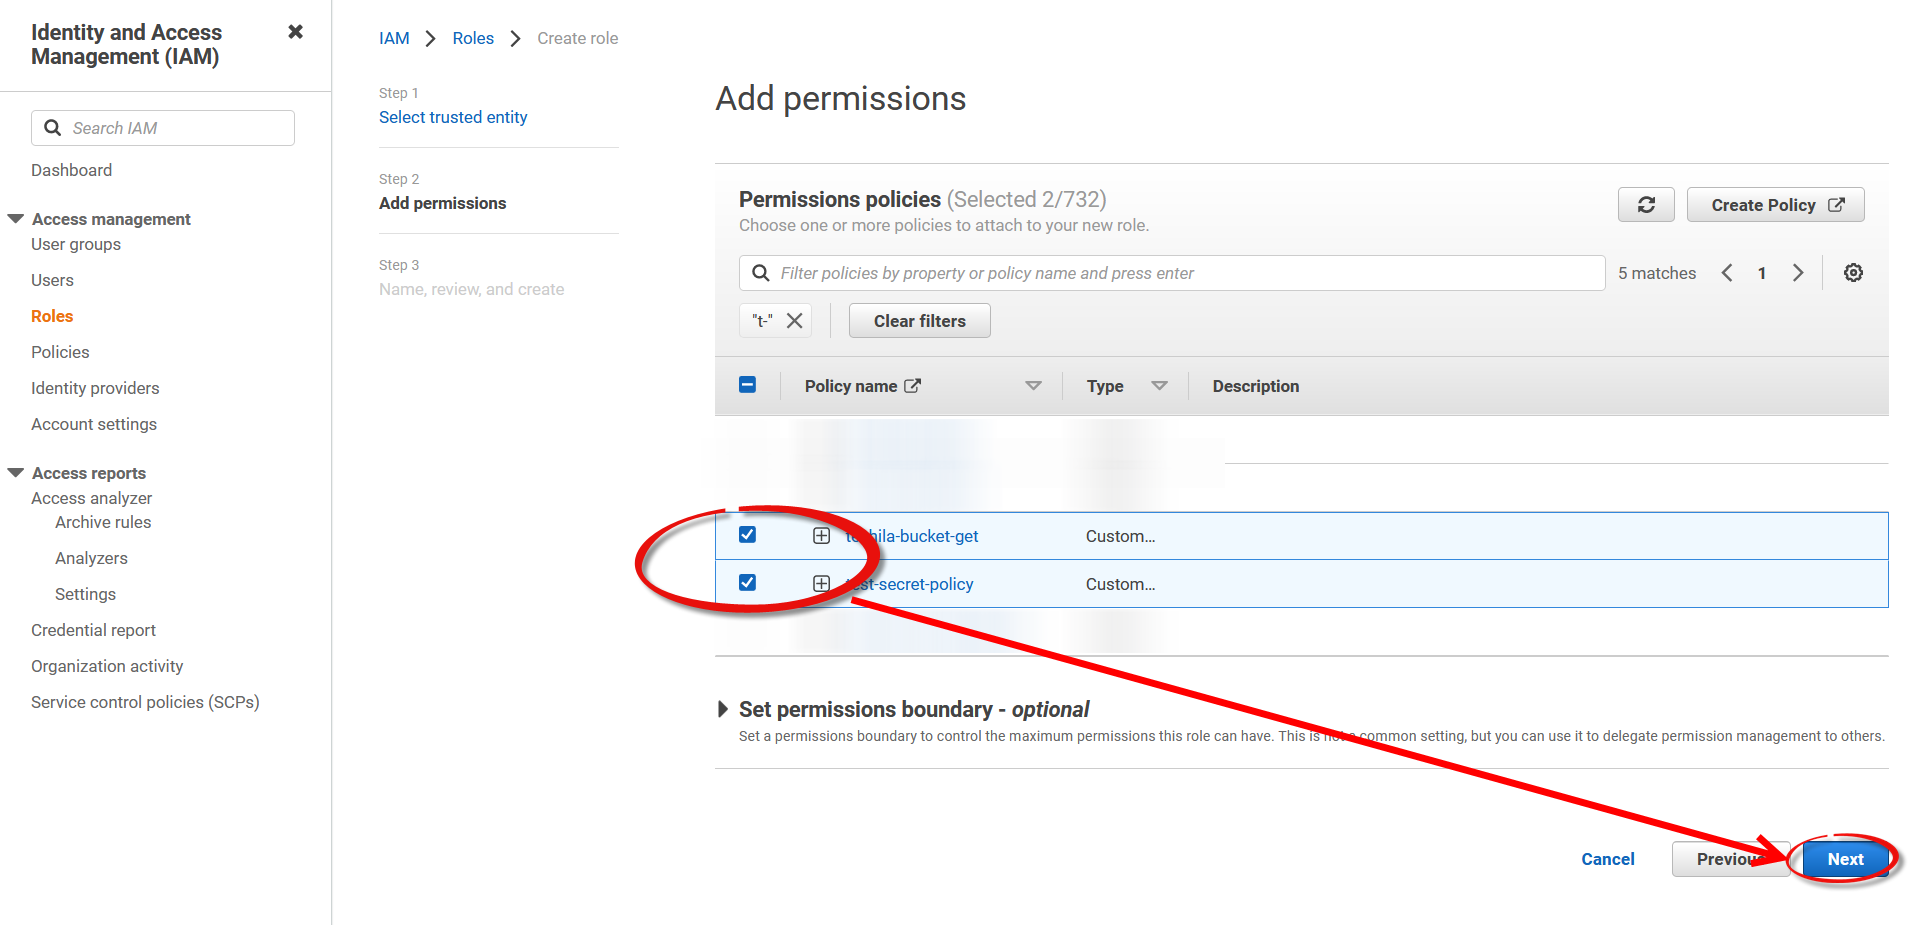1921x925 pixels.
Task: Expand the bucket-get policy details
Action: coord(821,536)
